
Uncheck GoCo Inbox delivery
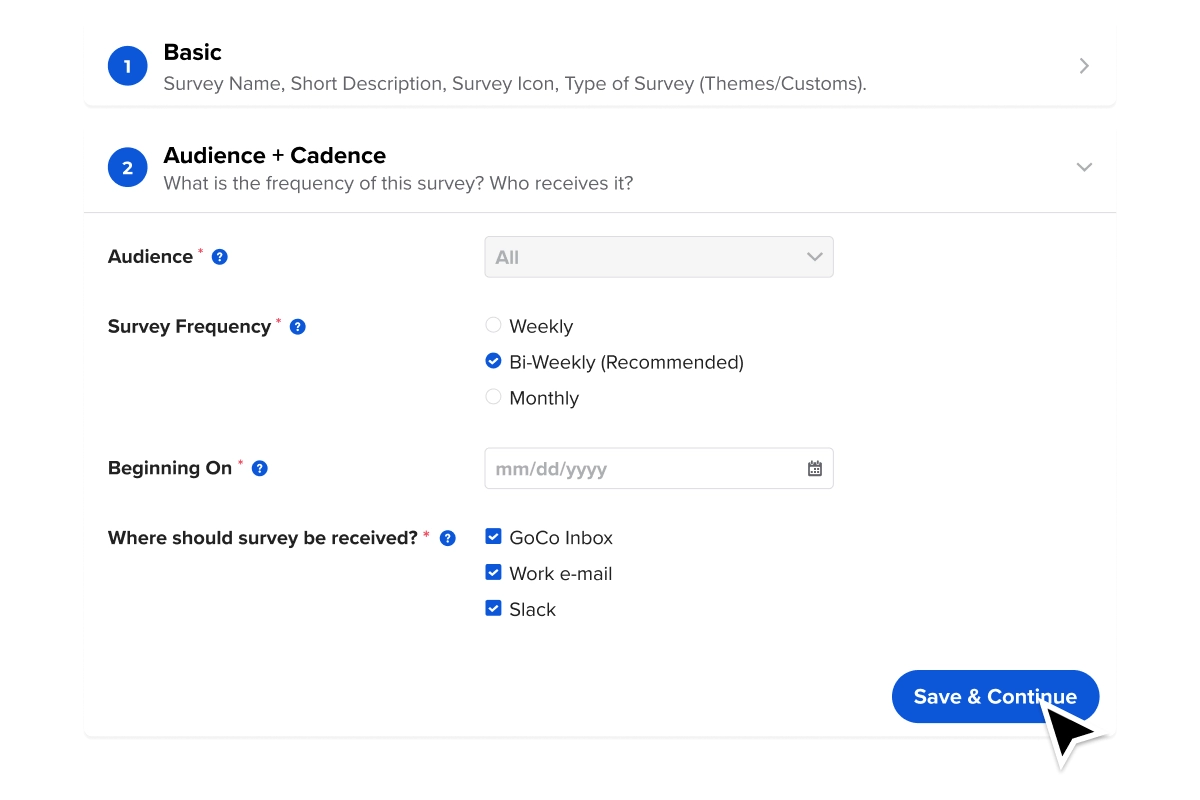493,536
